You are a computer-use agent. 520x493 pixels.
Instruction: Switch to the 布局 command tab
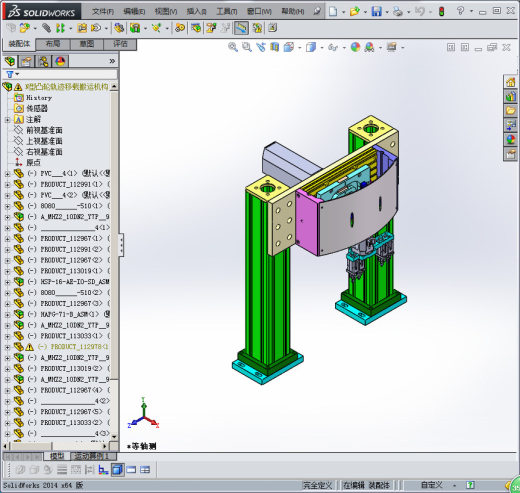[53, 44]
